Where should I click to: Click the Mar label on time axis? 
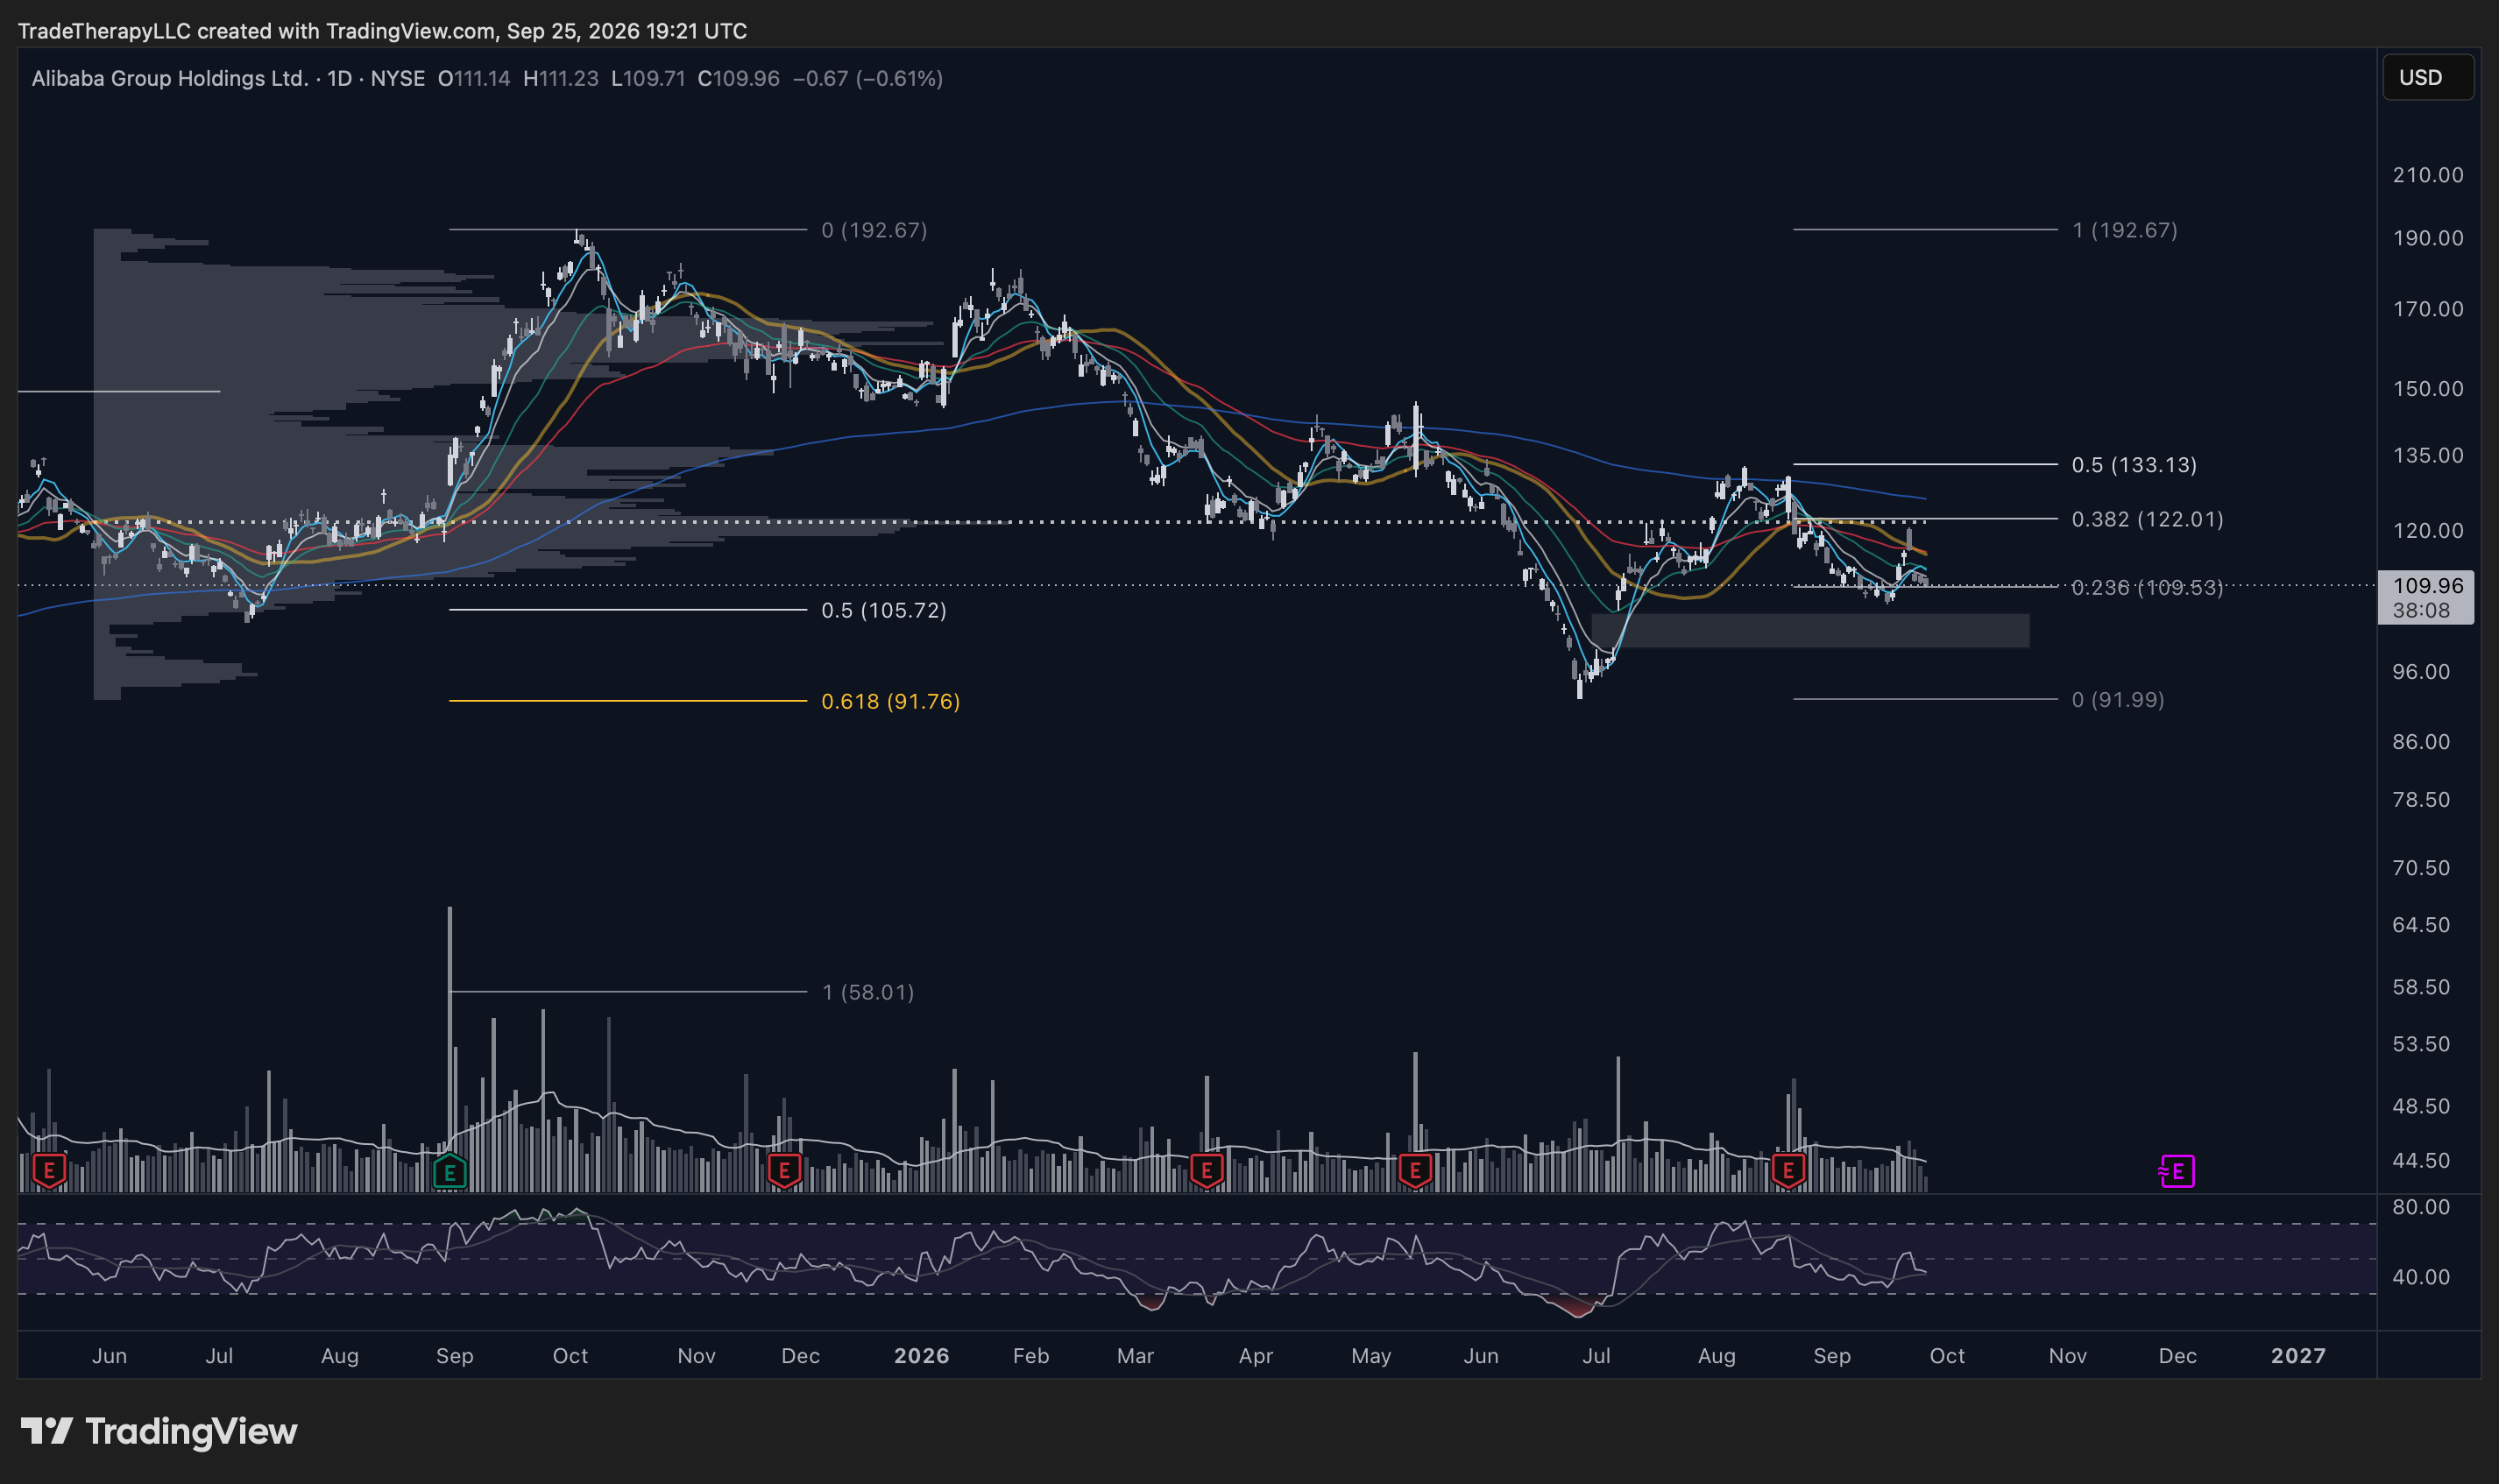click(x=1135, y=1356)
